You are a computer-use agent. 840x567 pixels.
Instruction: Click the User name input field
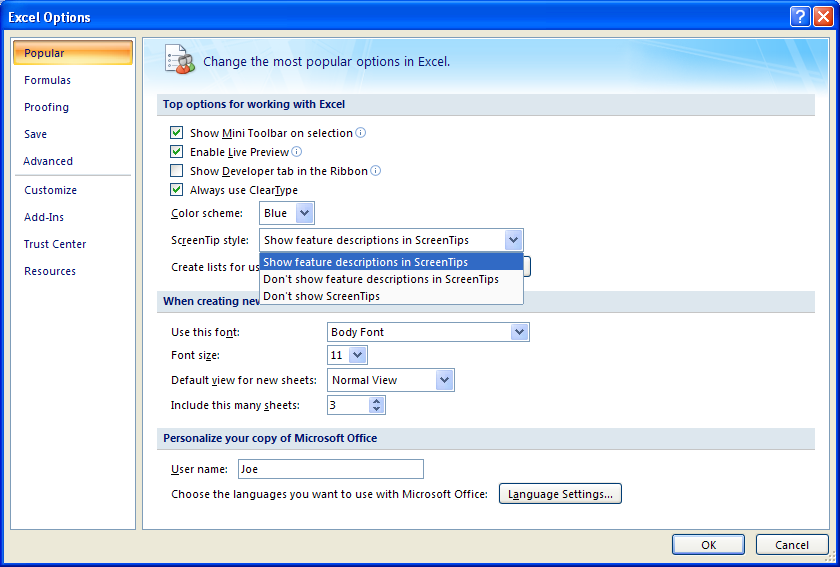coord(331,469)
